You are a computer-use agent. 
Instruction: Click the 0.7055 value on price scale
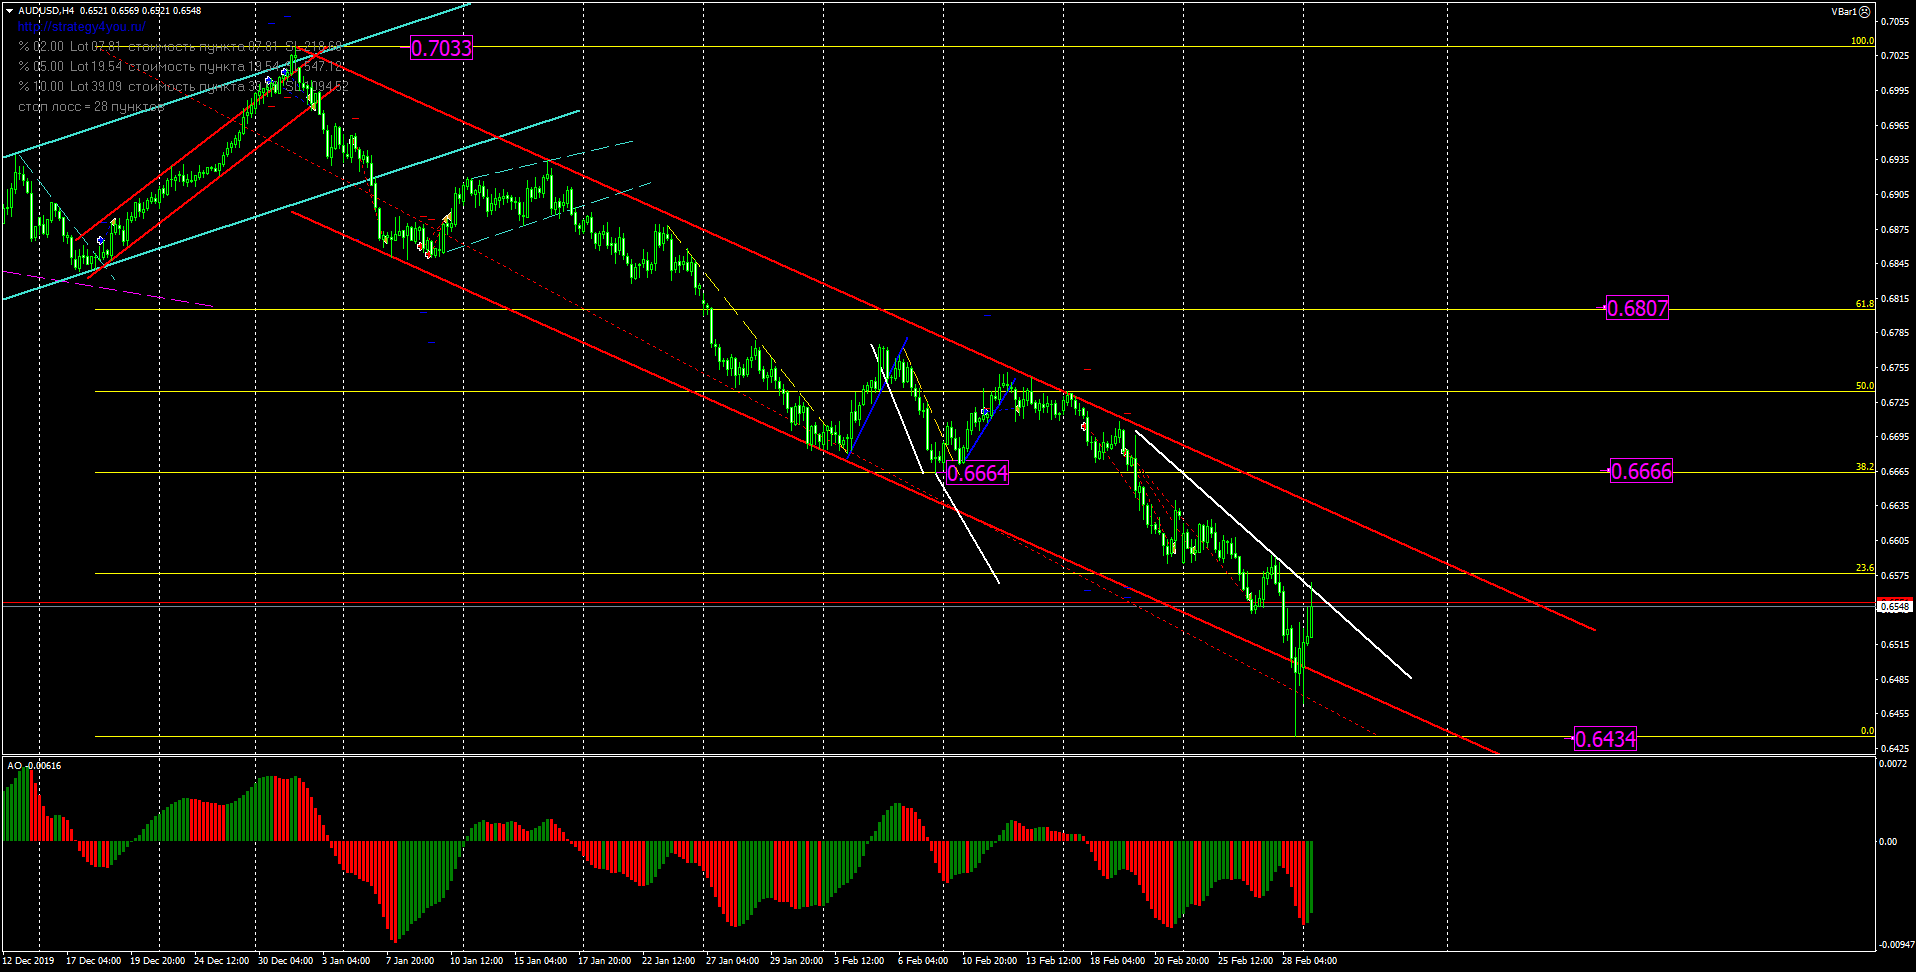click(x=1895, y=21)
